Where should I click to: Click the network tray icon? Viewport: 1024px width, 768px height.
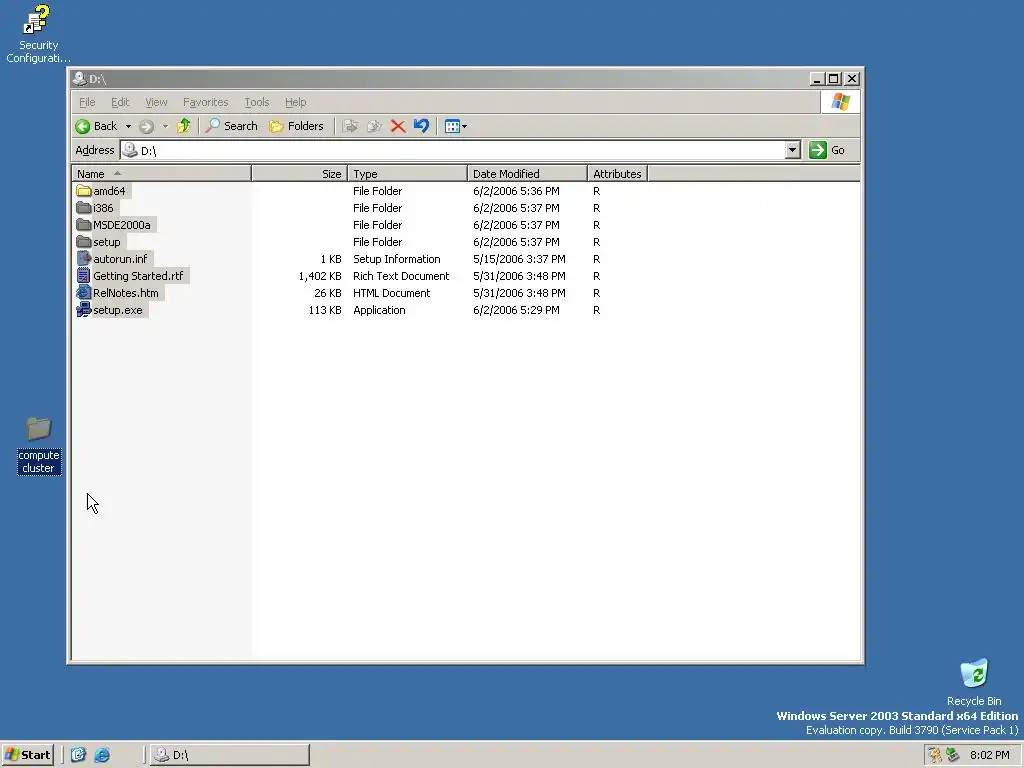point(953,755)
